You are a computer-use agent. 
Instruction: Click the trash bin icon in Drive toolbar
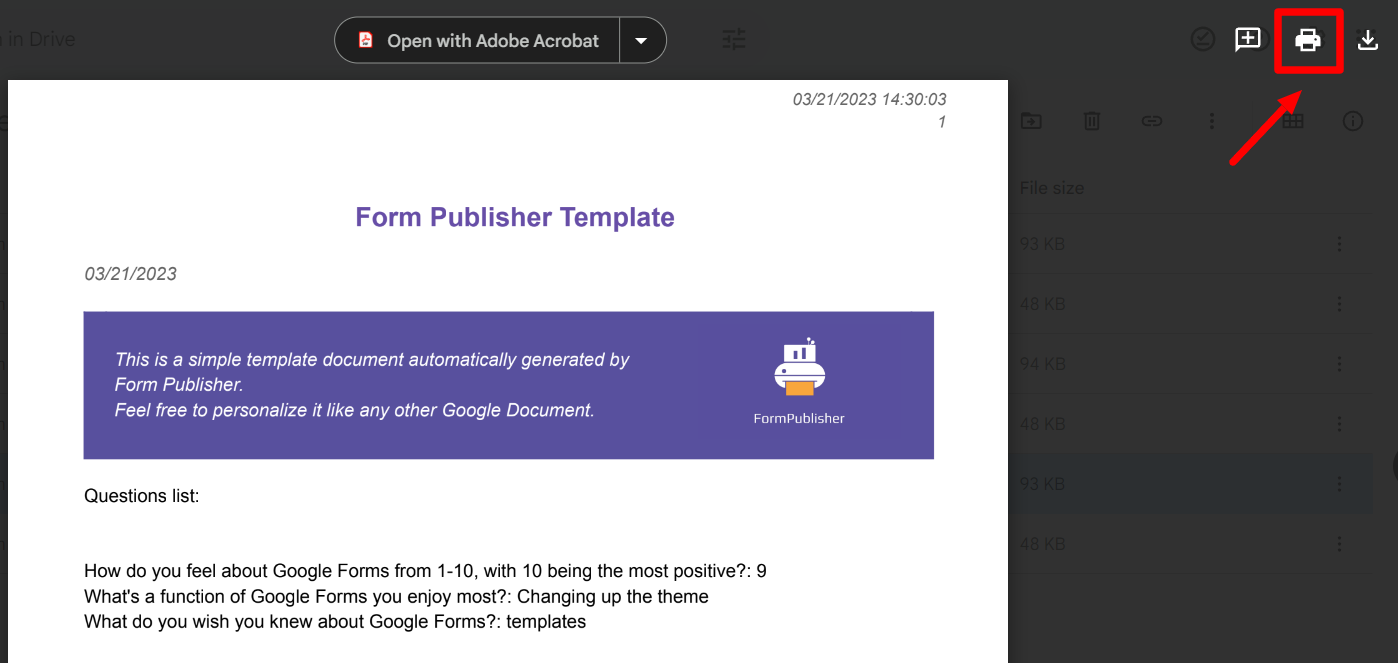point(1092,121)
